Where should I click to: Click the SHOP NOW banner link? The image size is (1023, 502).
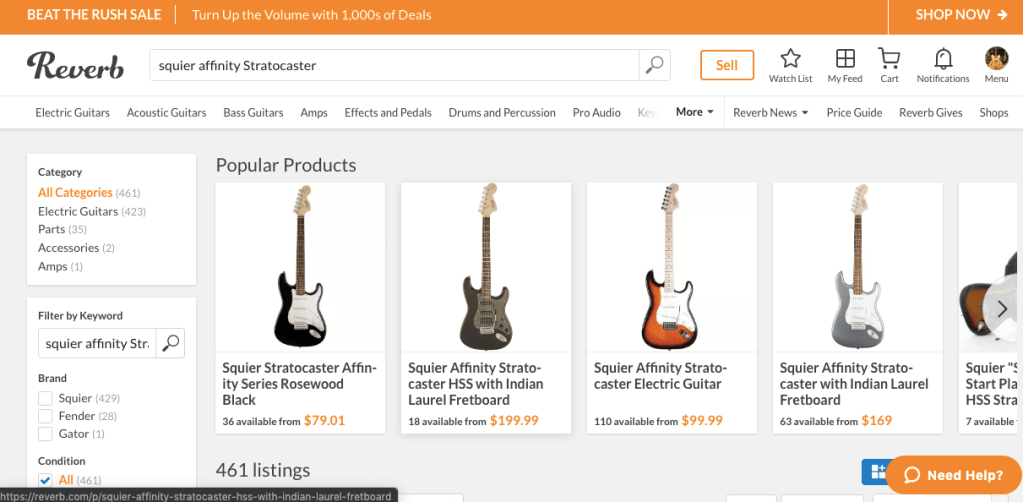pyautogui.click(x=960, y=15)
